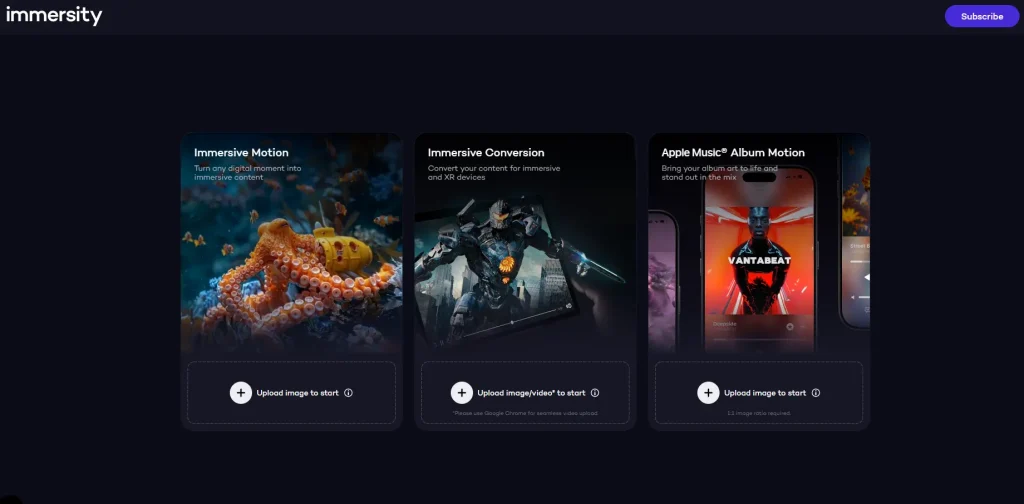Select Upload image to start in Album Motion
1024x504 pixels.
click(765, 393)
